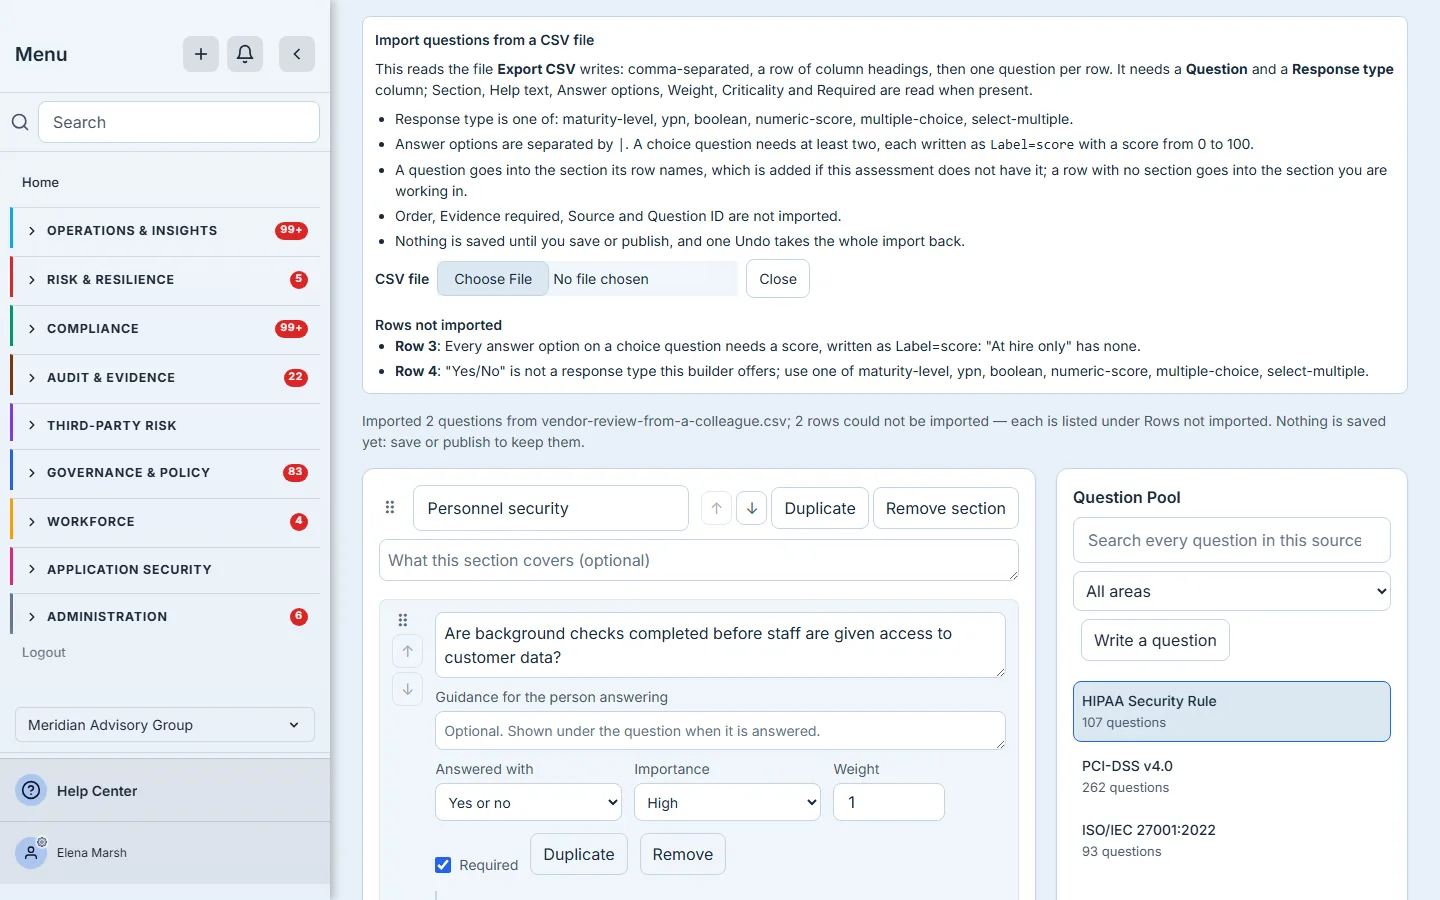Move the background checks question up
This screenshot has width=1440, height=900.
[x=408, y=651]
